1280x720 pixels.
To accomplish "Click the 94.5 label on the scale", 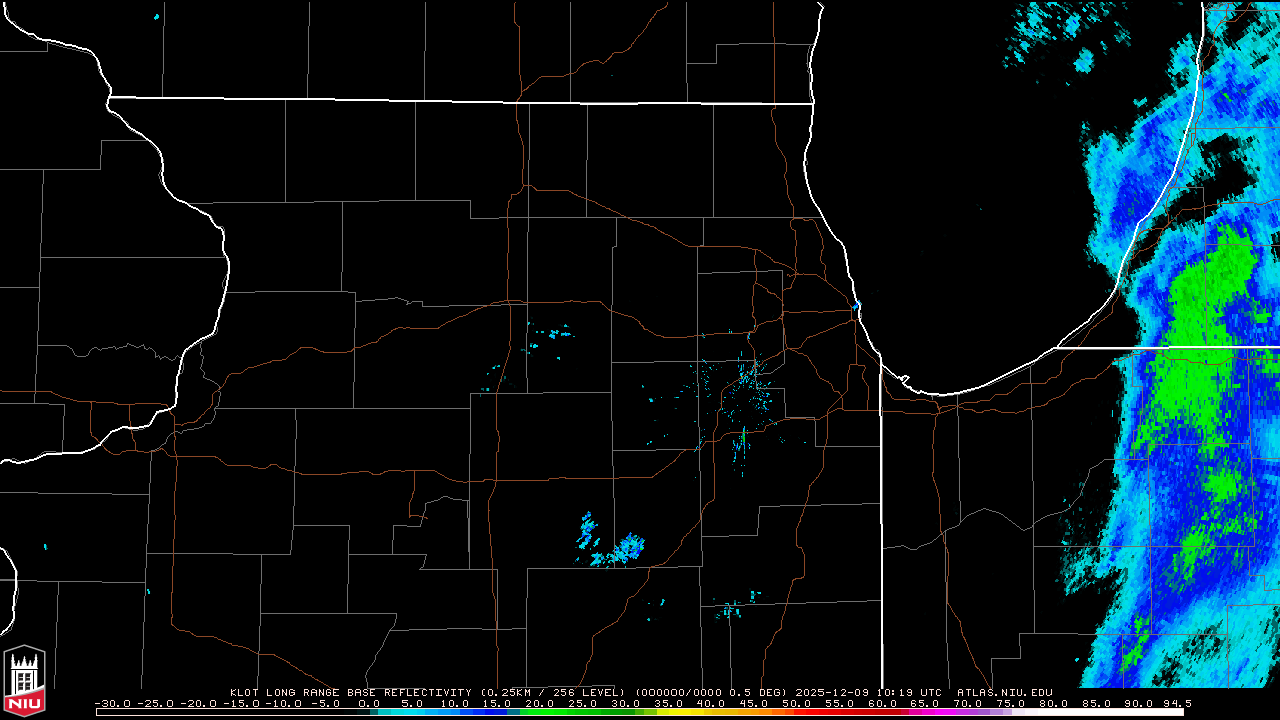I will [x=1176, y=703].
